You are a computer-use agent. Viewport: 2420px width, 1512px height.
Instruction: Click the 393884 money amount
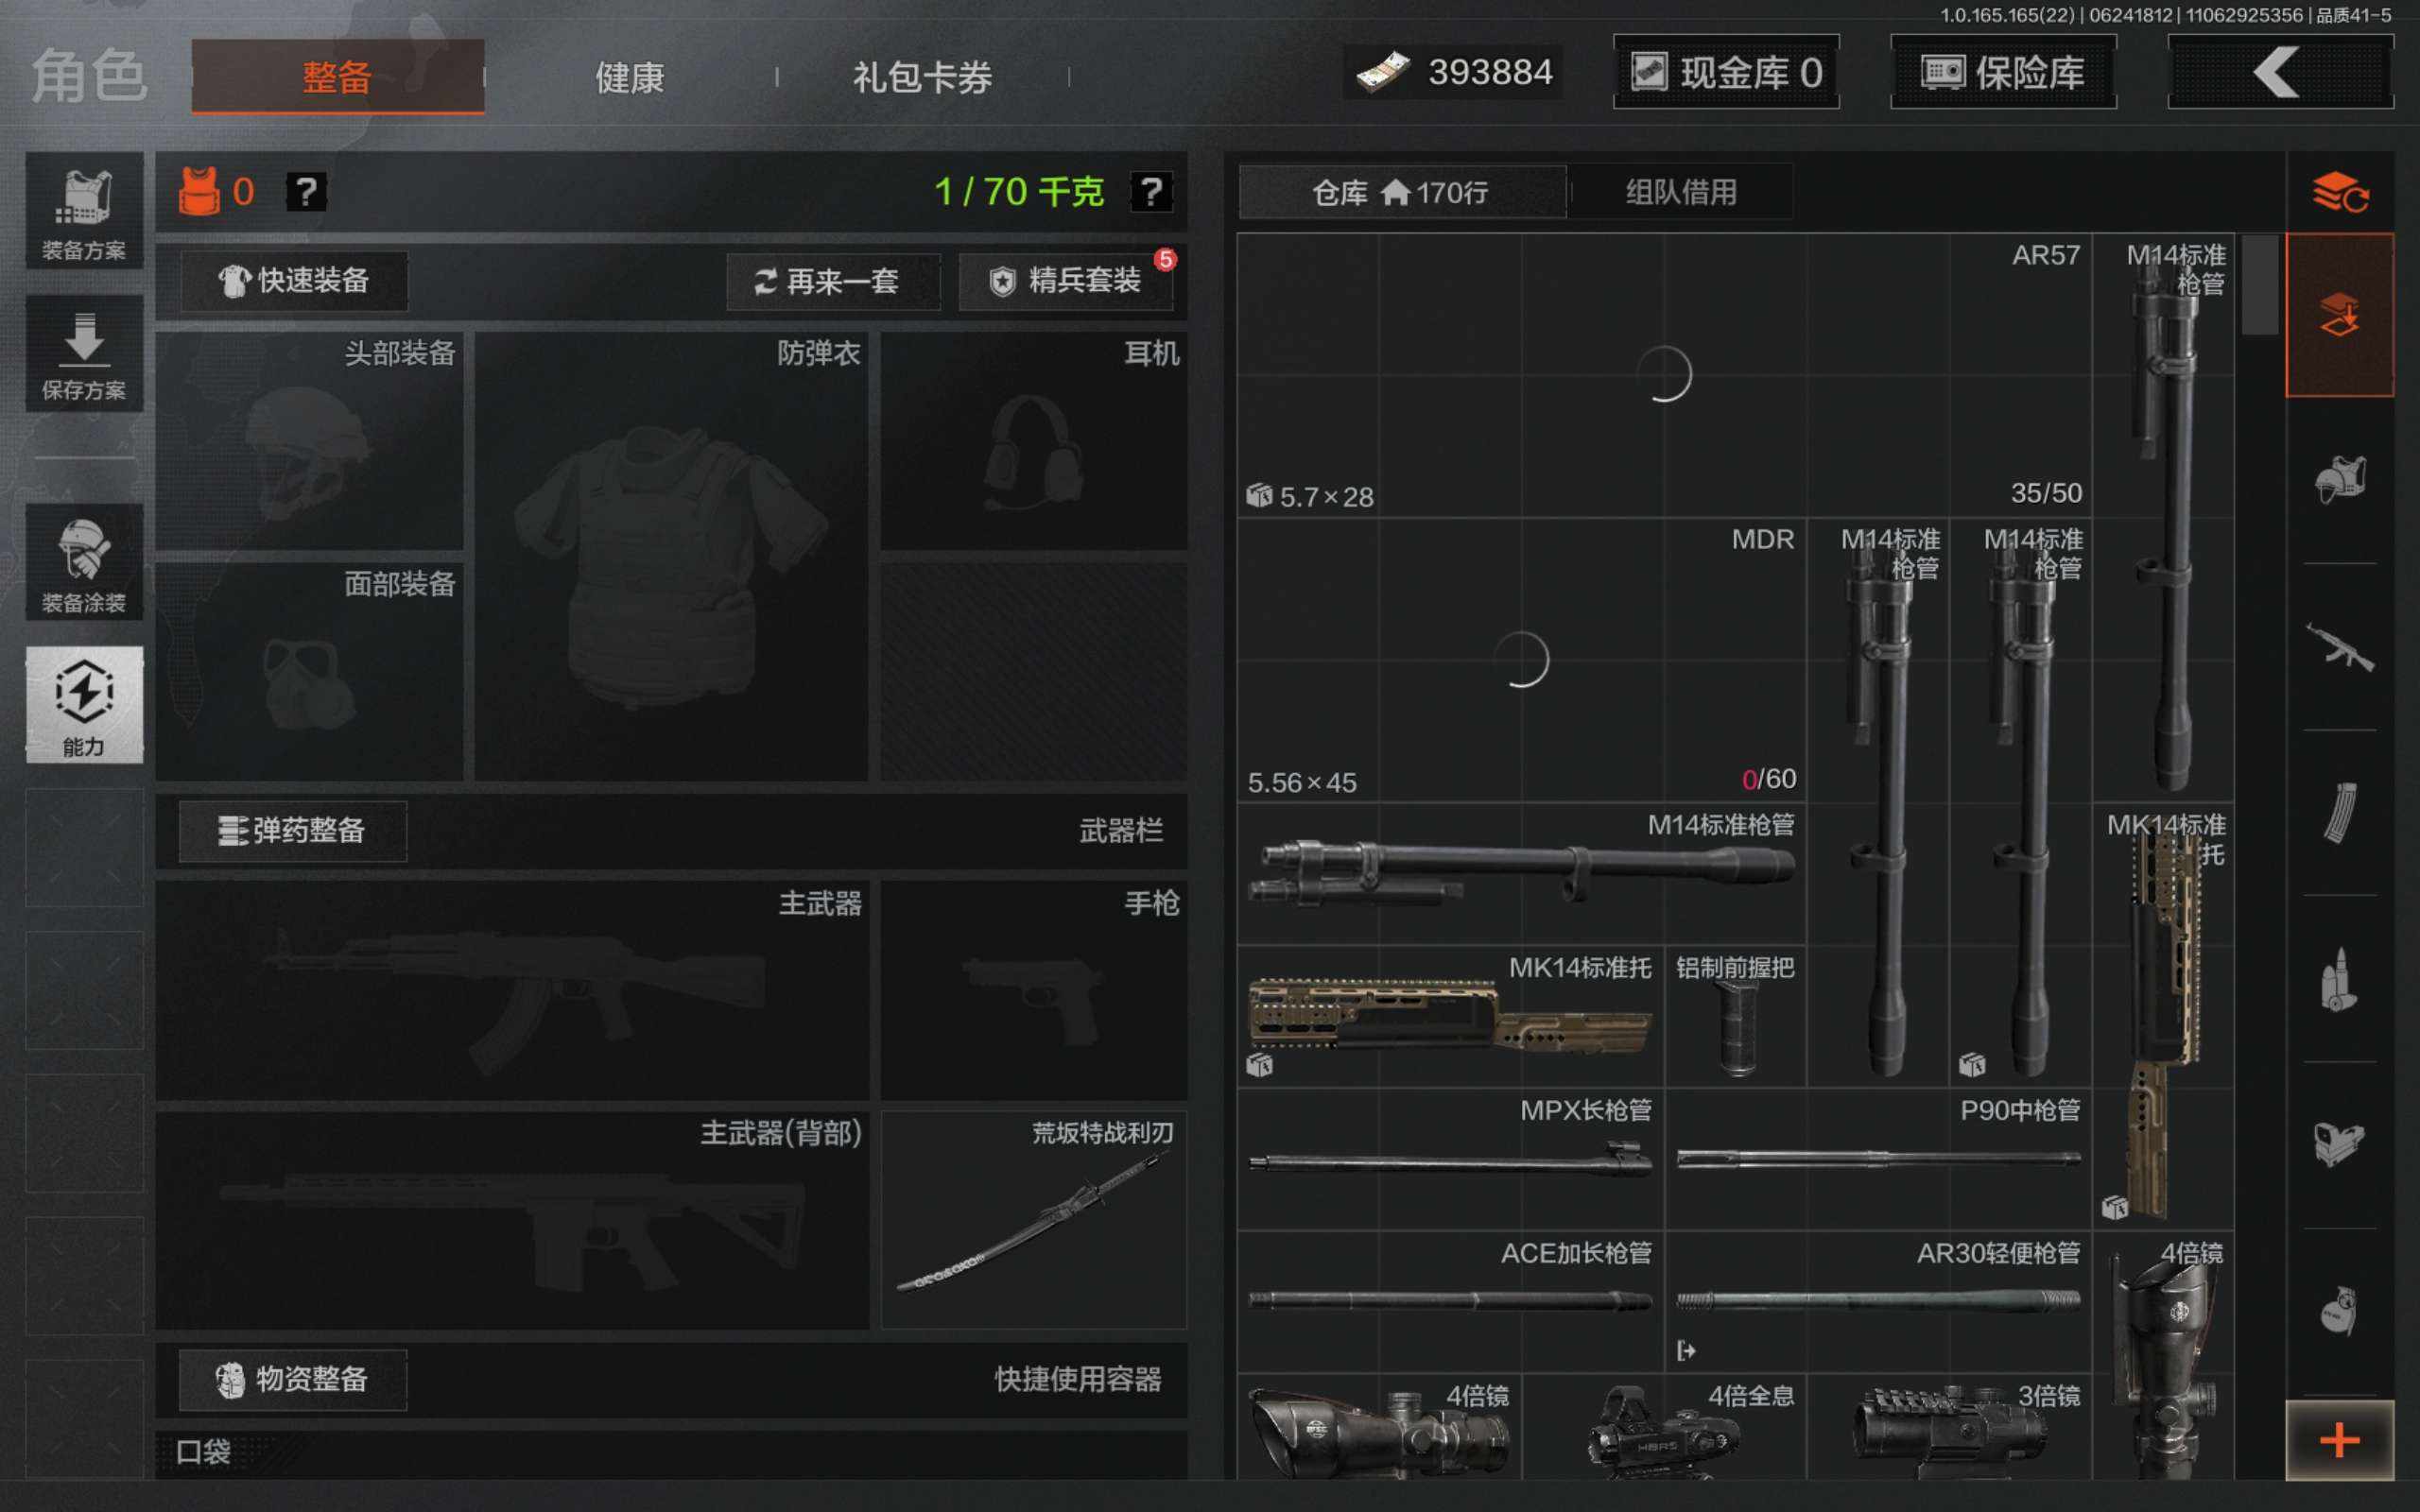1490,72
